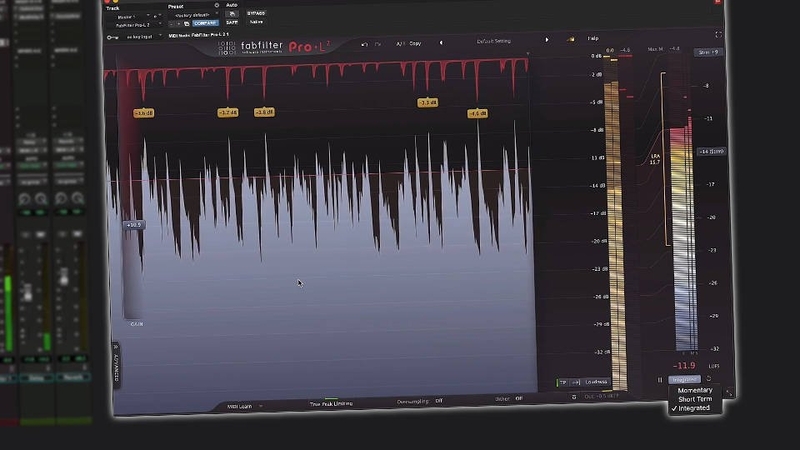This screenshot has height=450, width=800.
Task: Click the resize handle at plugin corner
Action: [731, 392]
